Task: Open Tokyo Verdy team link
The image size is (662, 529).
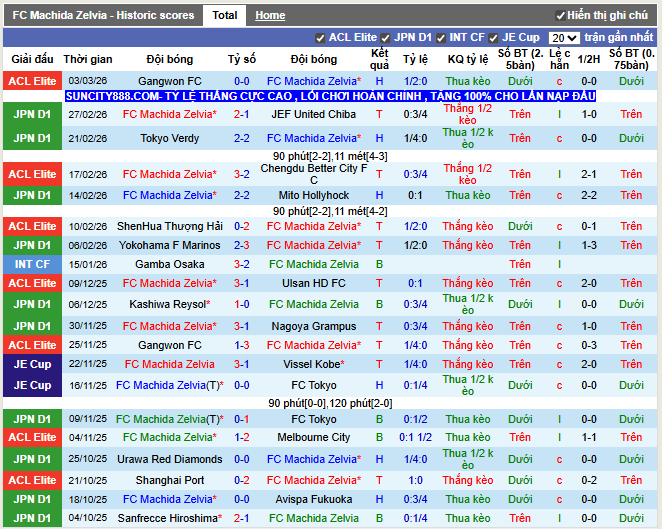Action: coord(170,138)
